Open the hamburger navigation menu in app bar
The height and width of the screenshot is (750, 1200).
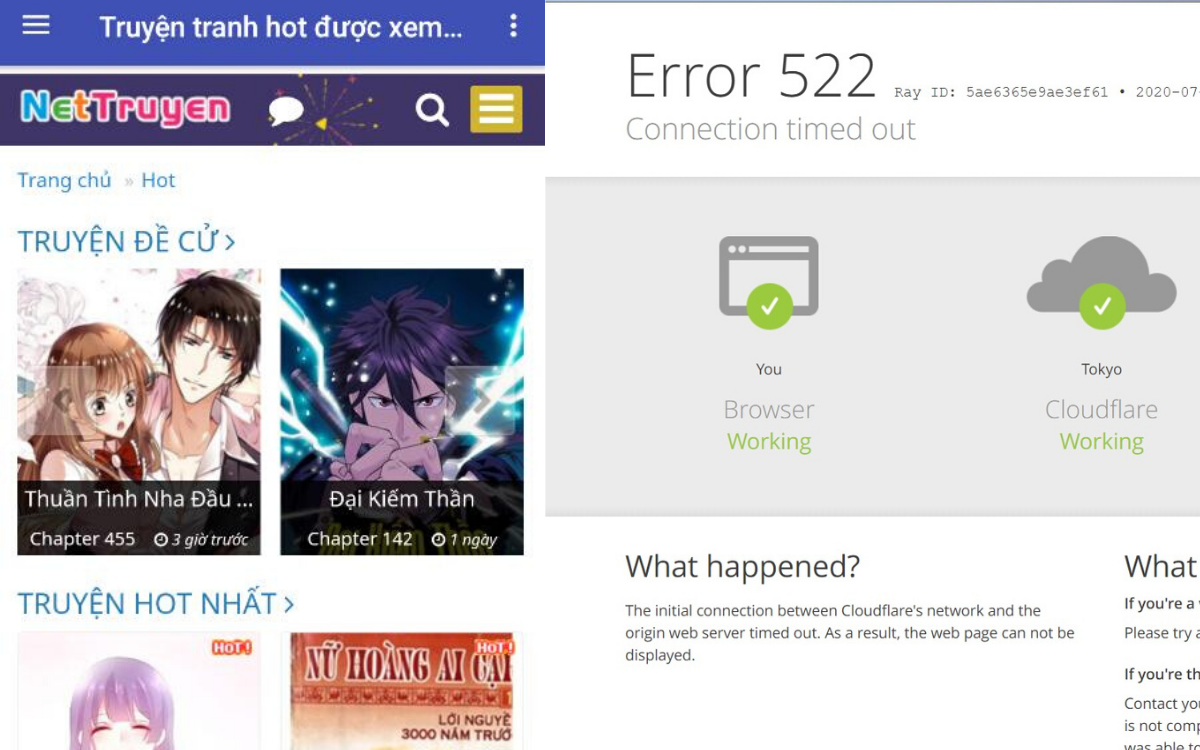pos(36,26)
